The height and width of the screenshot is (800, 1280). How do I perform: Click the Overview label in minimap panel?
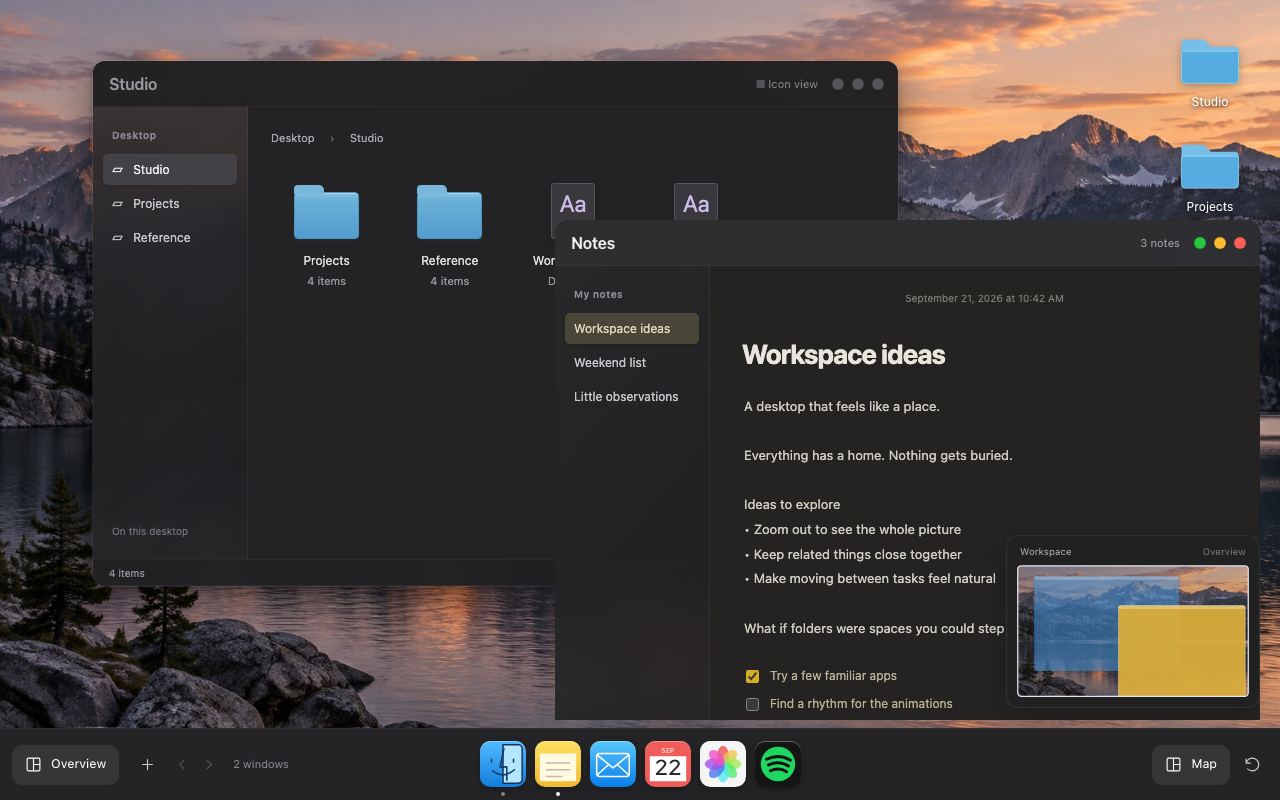pyautogui.click(x=1224, y=552)
